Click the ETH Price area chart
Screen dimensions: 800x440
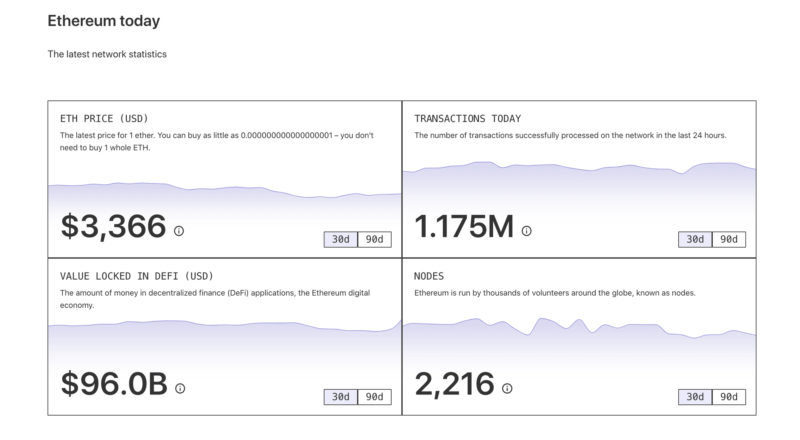pos(224,196)
